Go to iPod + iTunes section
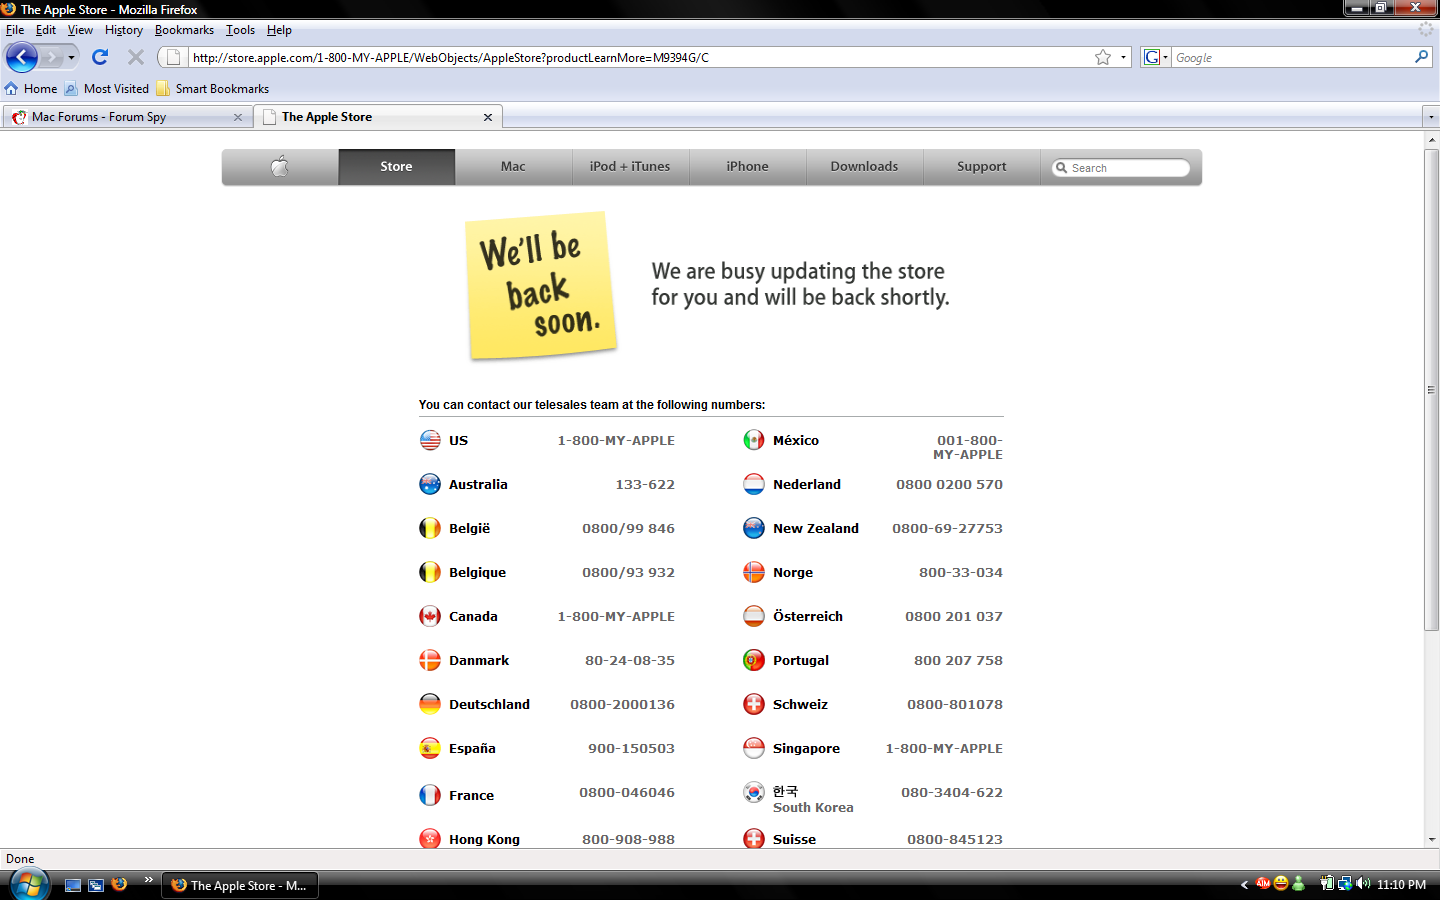The image size is (1440, 900). click(x=630, y=166)
